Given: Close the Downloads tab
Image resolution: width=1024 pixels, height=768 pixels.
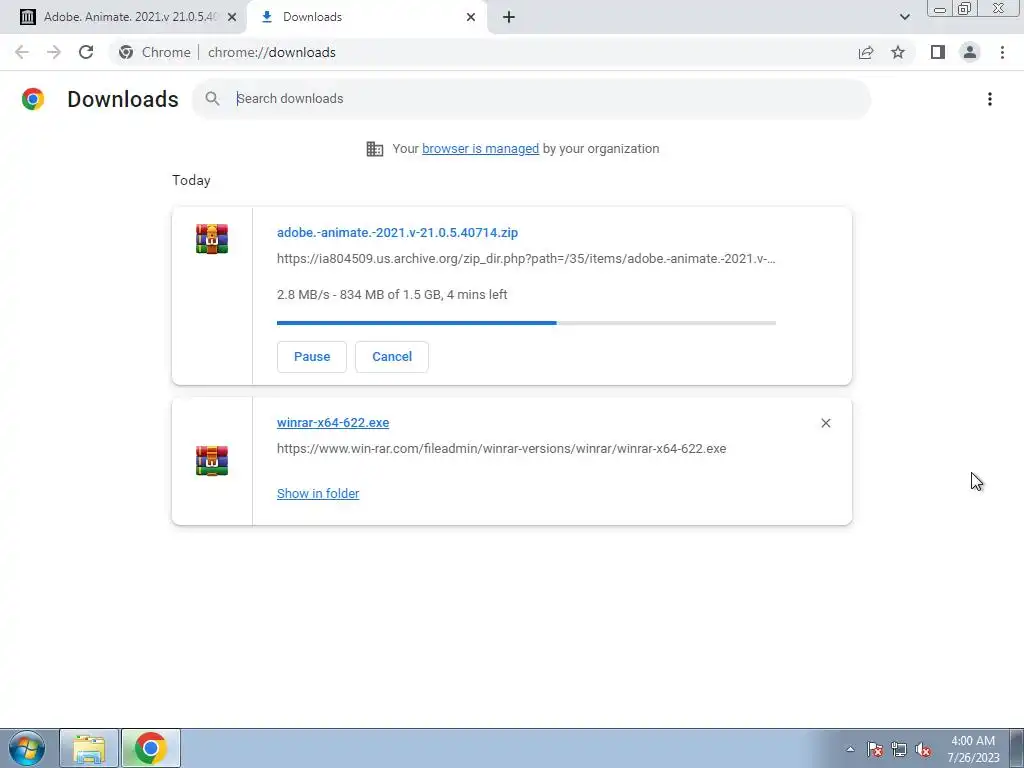Looking at the screenshot, I should tap(471, 17).
